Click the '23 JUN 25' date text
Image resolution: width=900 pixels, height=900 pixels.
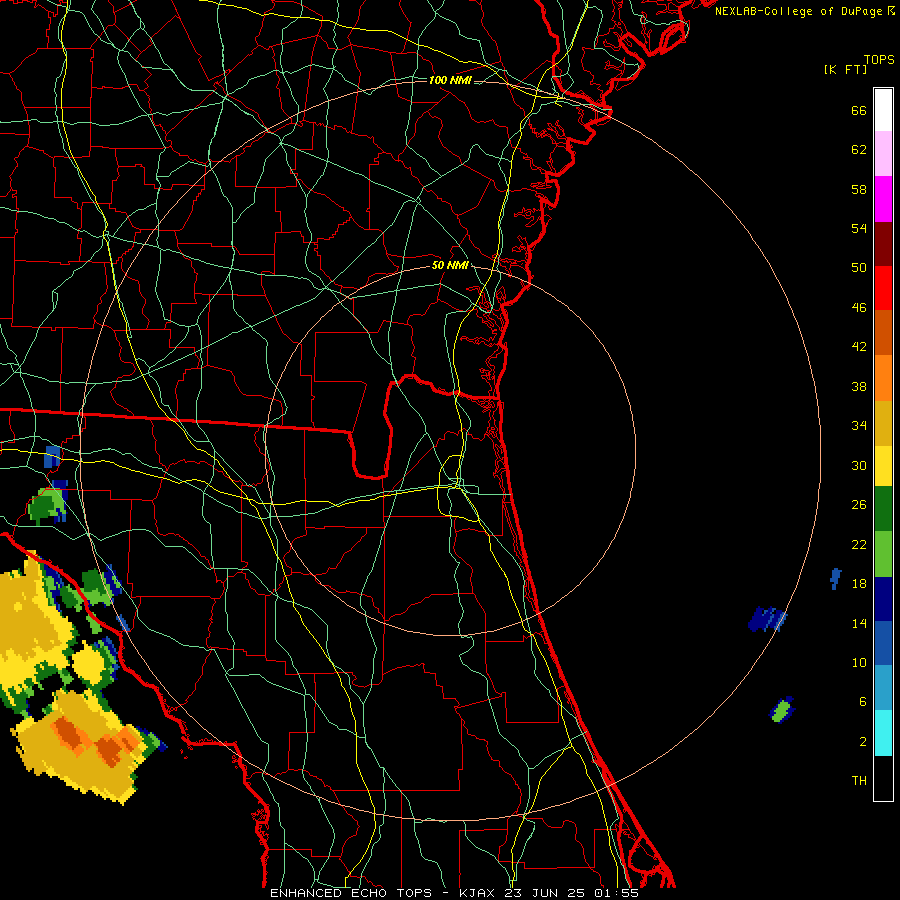point(545,893)
